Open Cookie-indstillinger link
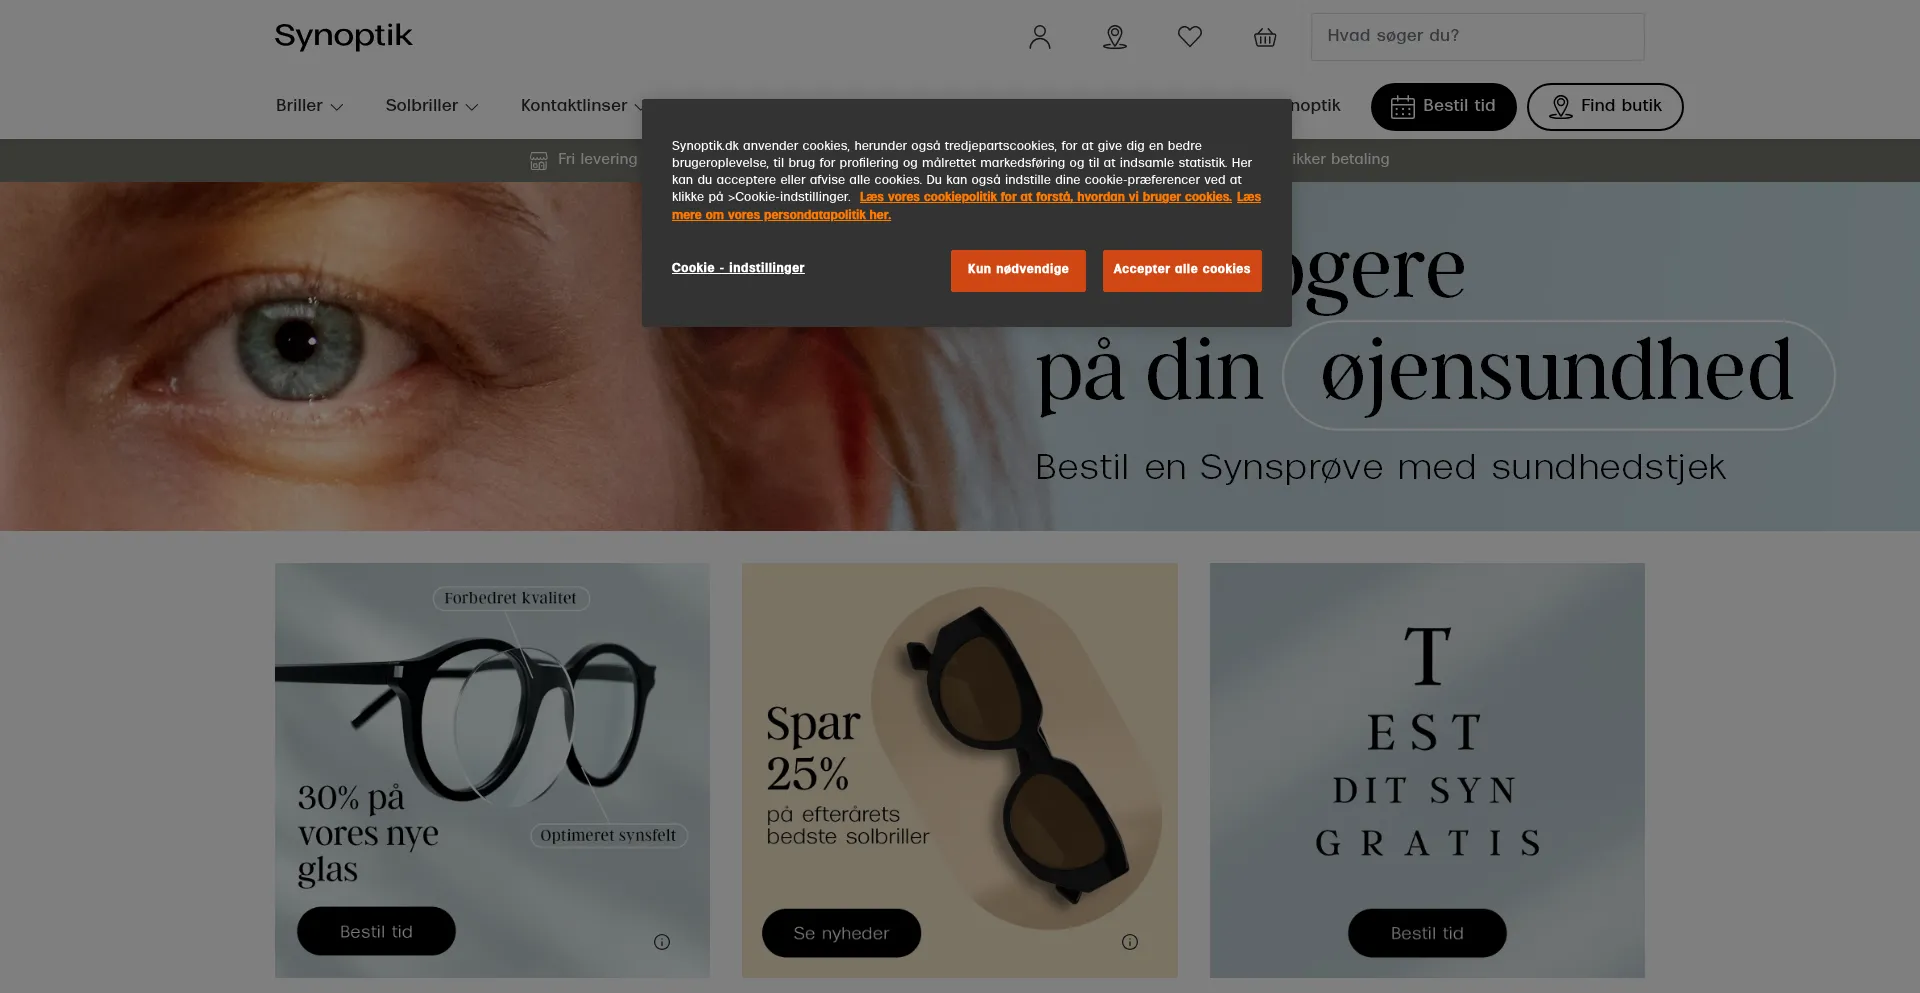The width and height of the screenshot is (1920, 993). (738, 268)
